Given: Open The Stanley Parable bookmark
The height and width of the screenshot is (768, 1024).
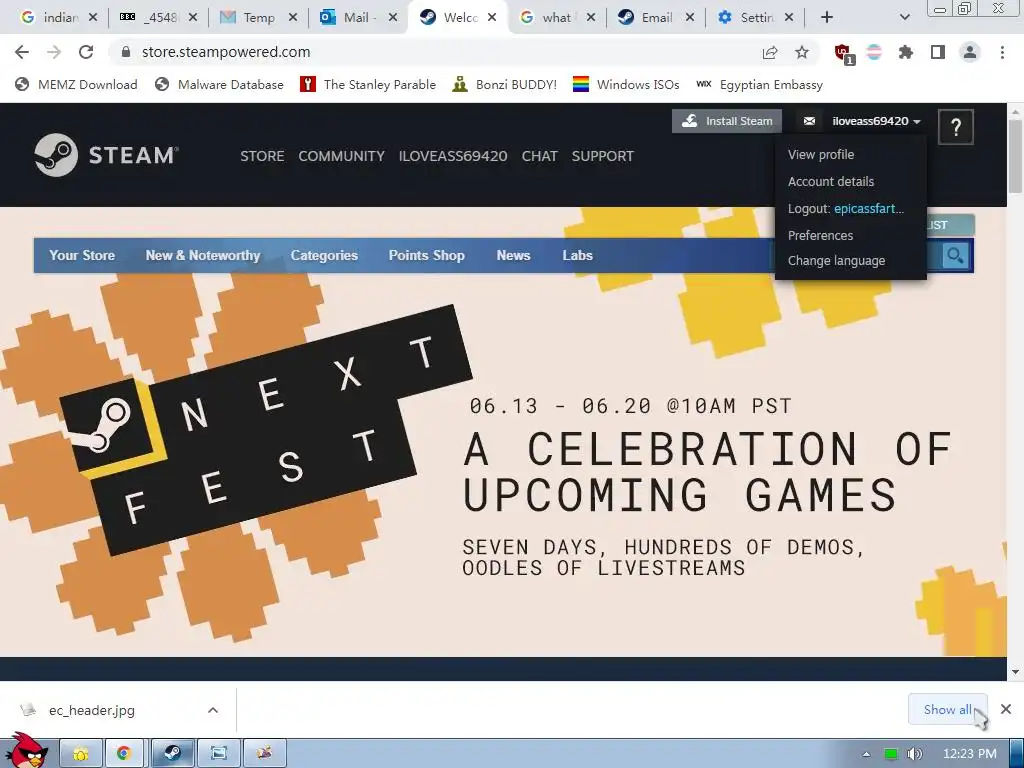Looking at the screenshot, I should coord(368,84).
